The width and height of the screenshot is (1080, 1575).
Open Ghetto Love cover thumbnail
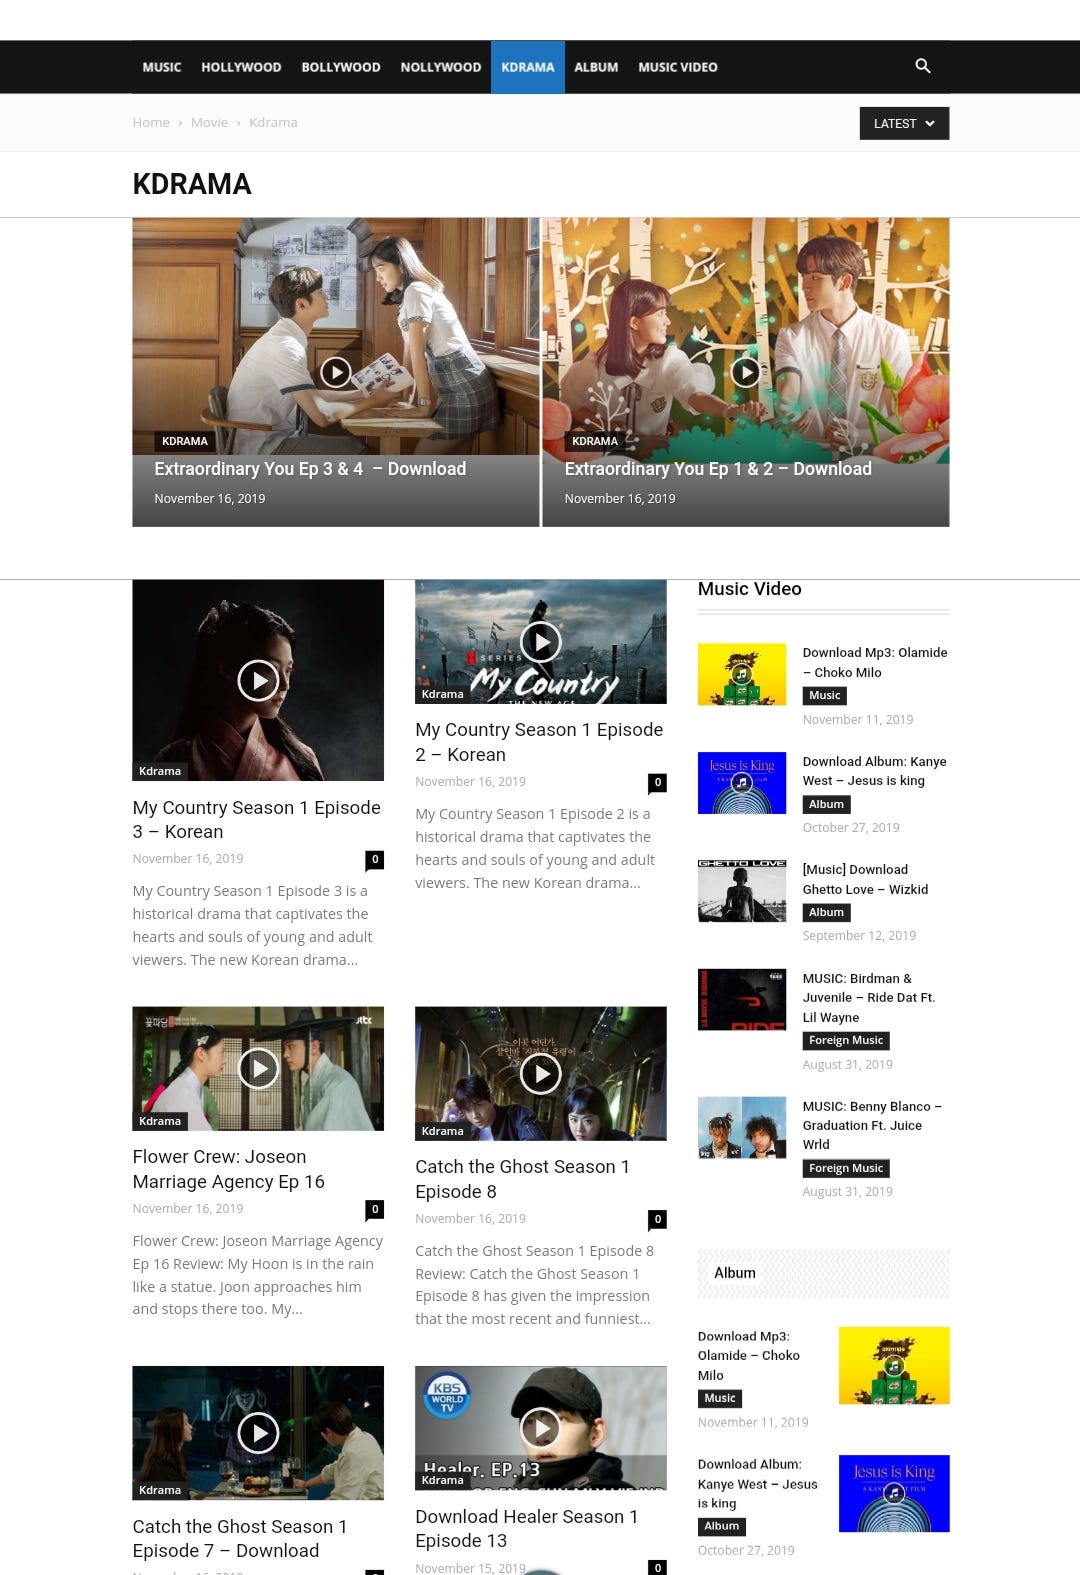point(742,891)
